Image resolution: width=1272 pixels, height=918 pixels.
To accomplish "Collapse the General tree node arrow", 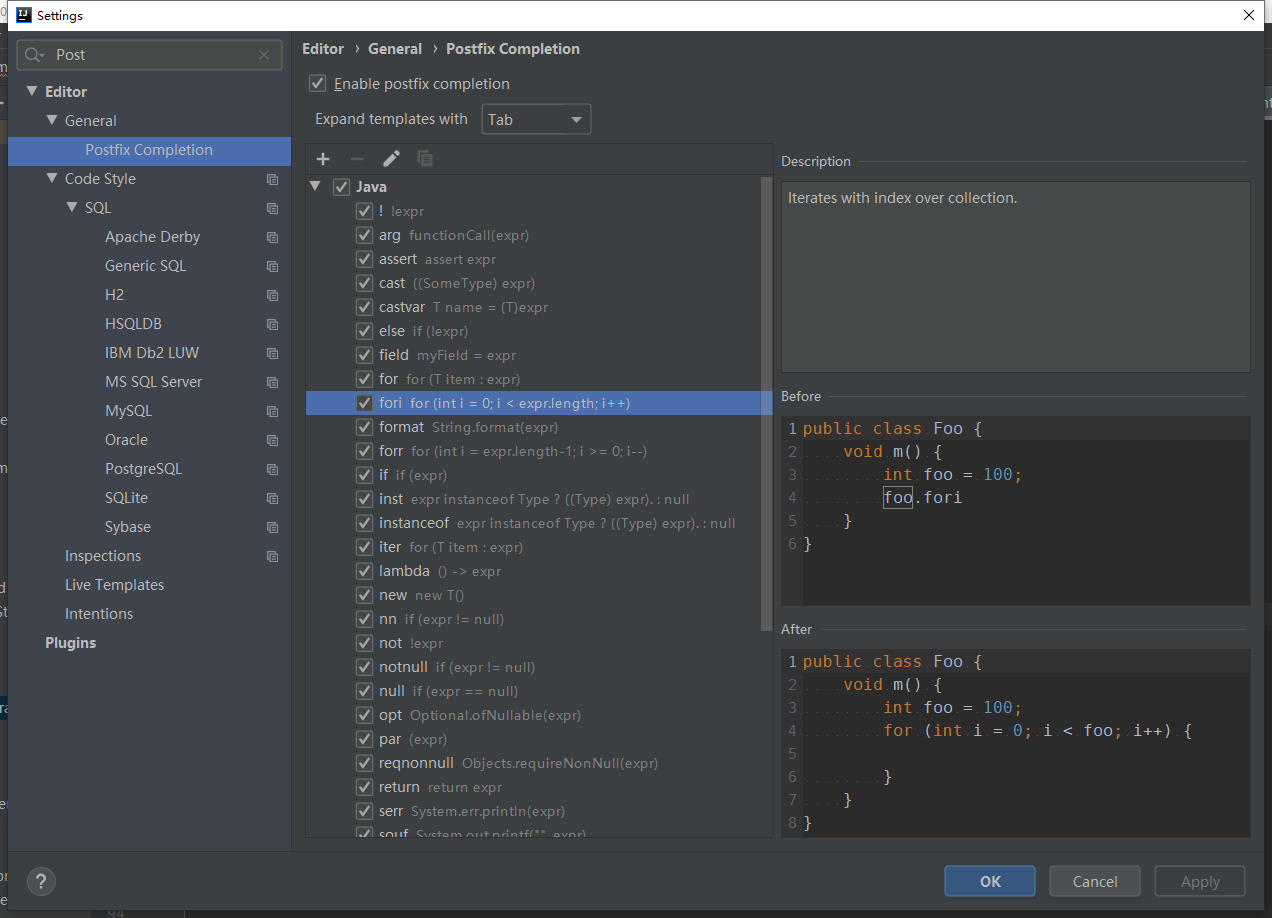I will click(x=52, y=121).
